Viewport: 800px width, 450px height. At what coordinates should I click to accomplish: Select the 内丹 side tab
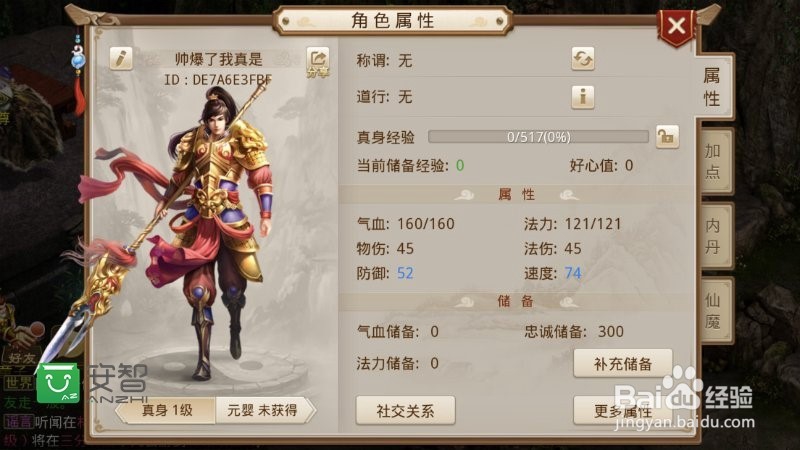coord(712,235)
